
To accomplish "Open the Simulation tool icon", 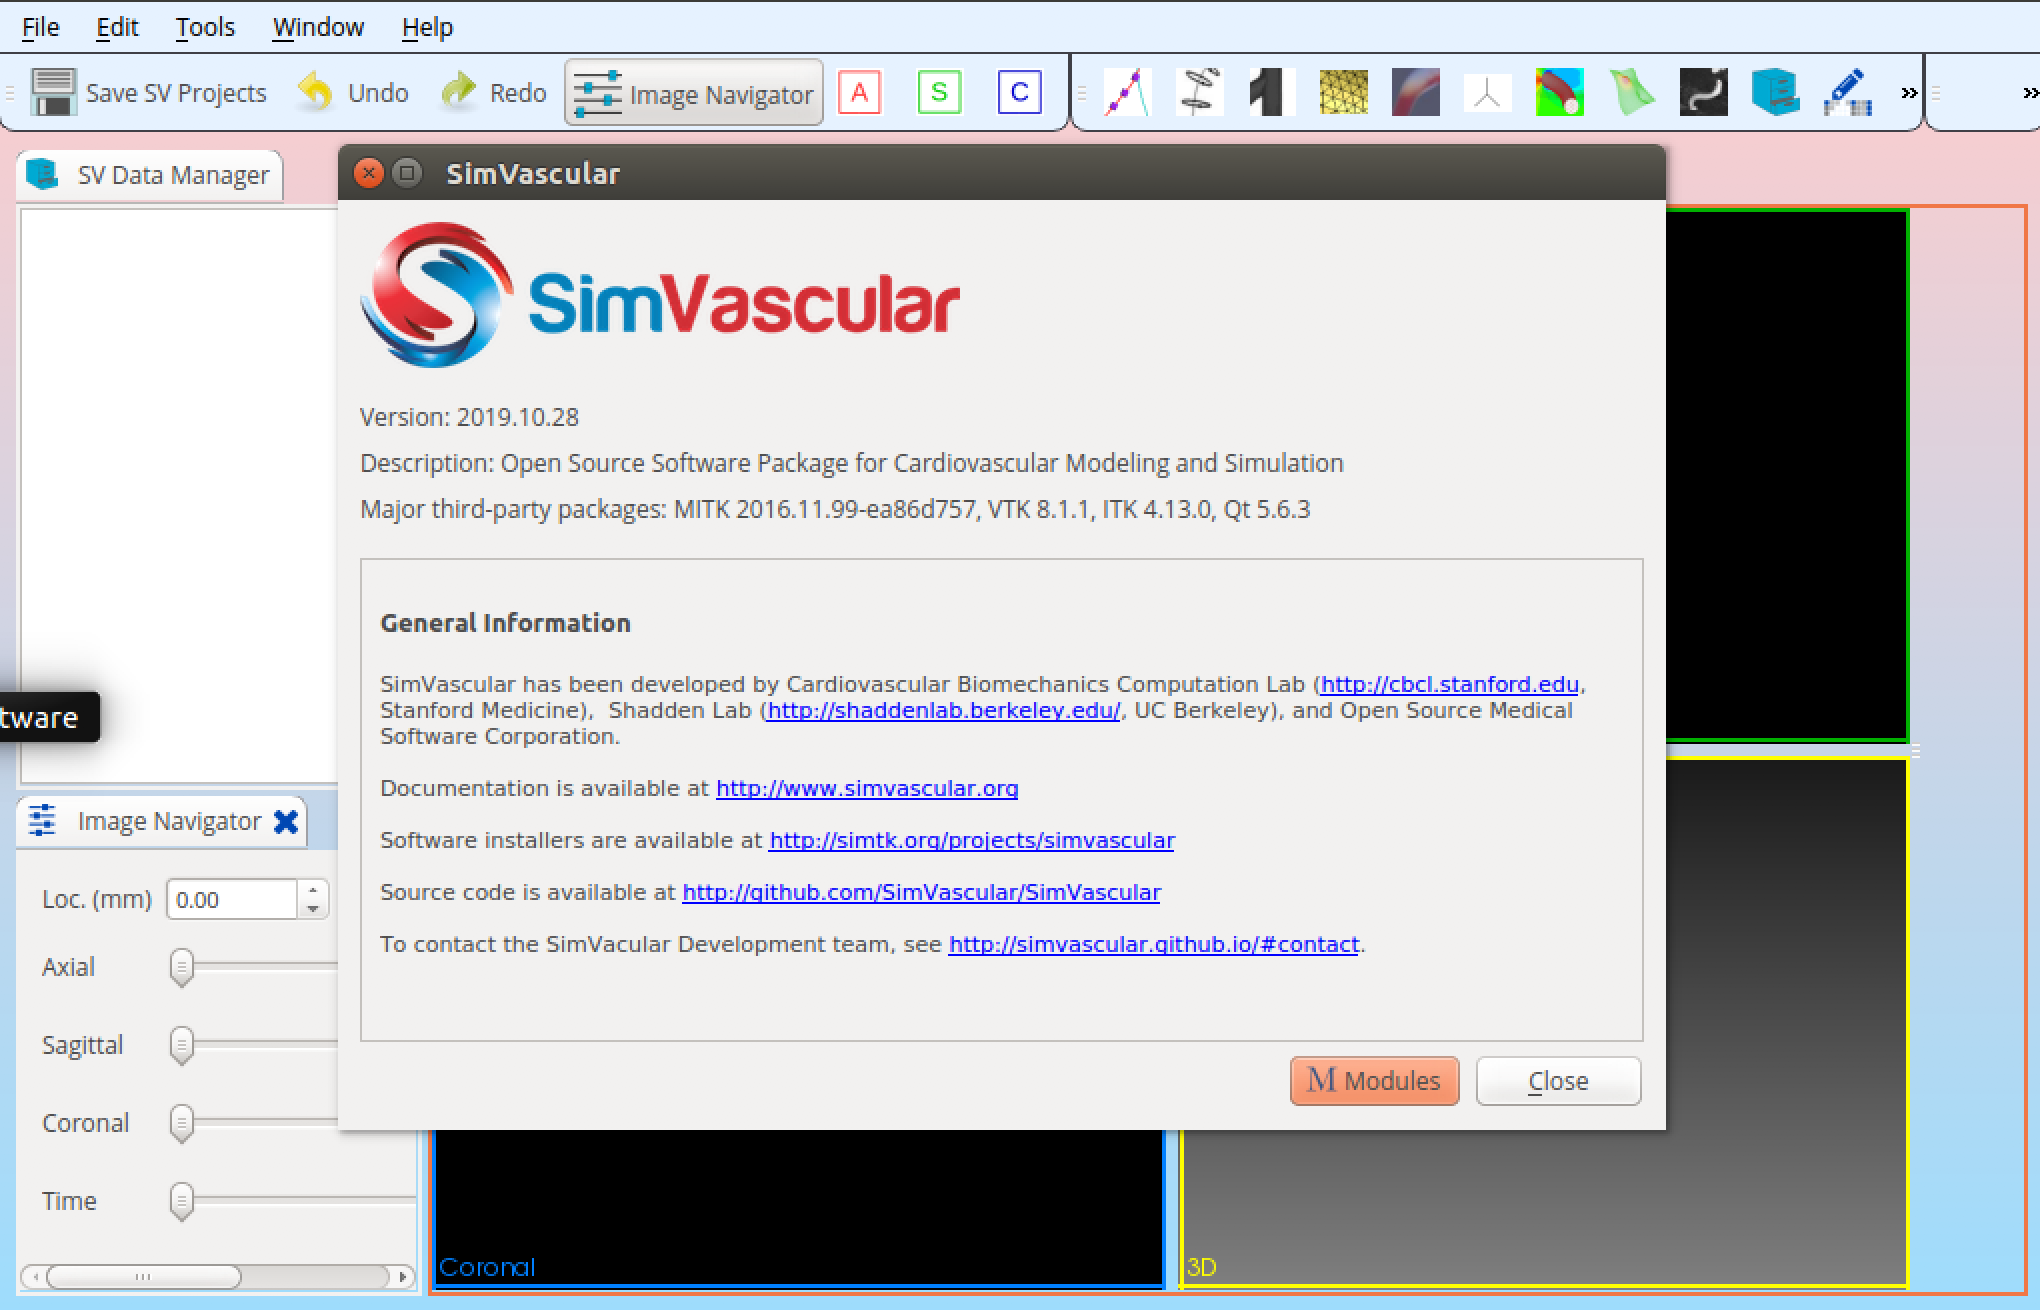I will (1415, 93).
